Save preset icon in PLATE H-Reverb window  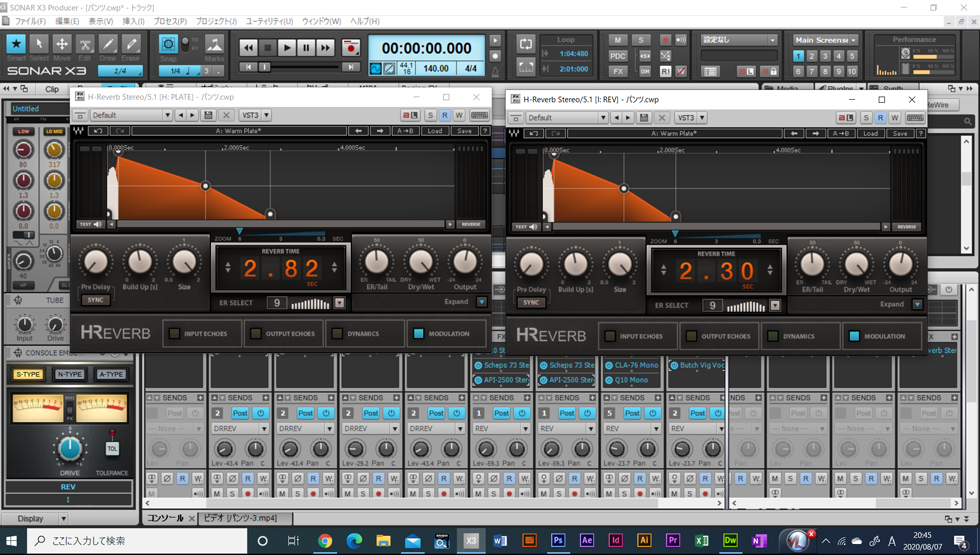(x=209, y=115)
